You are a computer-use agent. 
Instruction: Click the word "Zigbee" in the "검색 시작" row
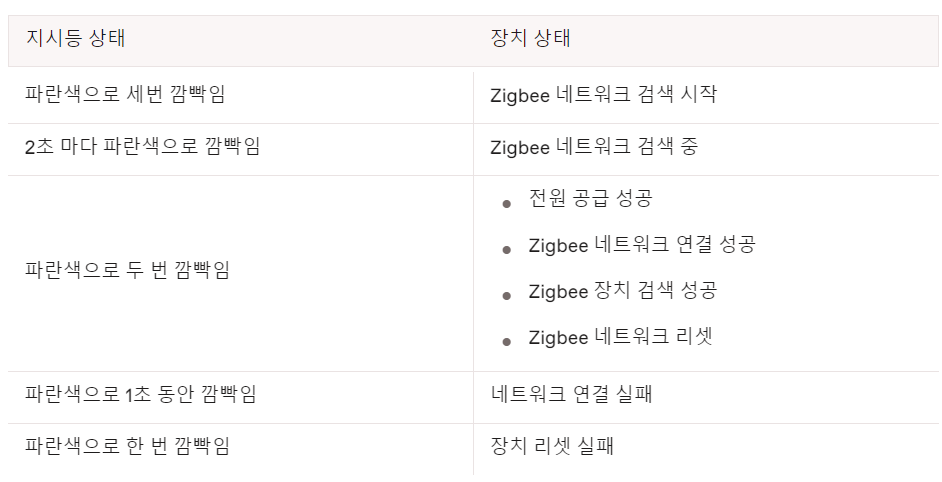pos(519,95)
